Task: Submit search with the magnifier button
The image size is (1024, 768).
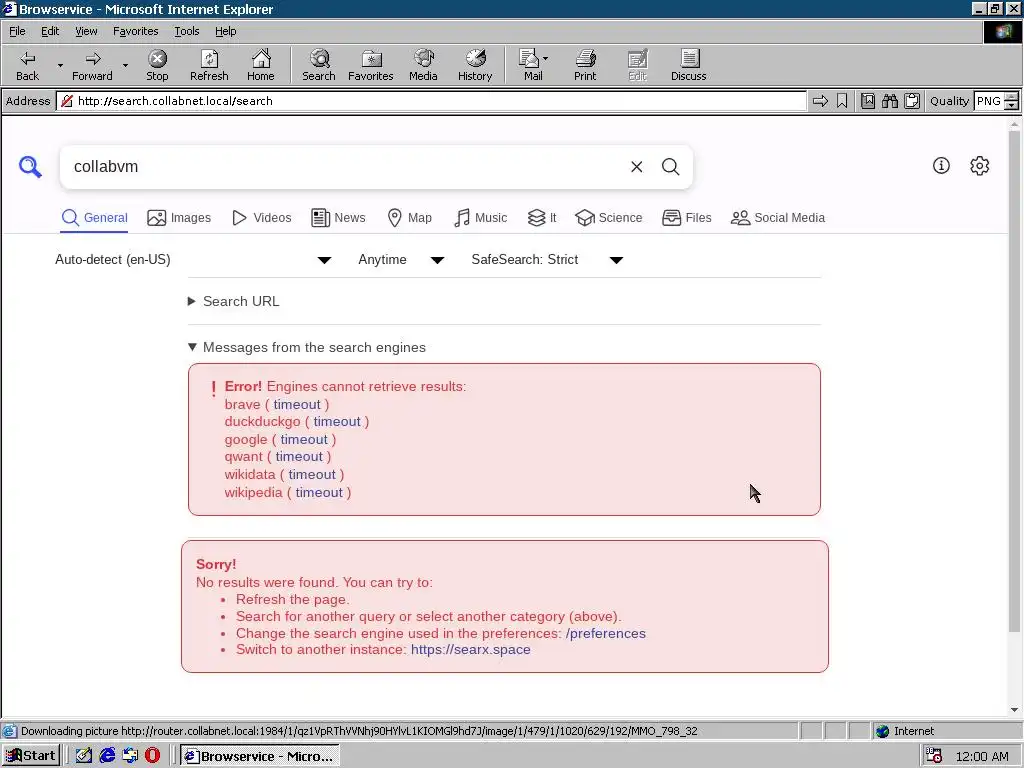Action: [x=671, y=167]
